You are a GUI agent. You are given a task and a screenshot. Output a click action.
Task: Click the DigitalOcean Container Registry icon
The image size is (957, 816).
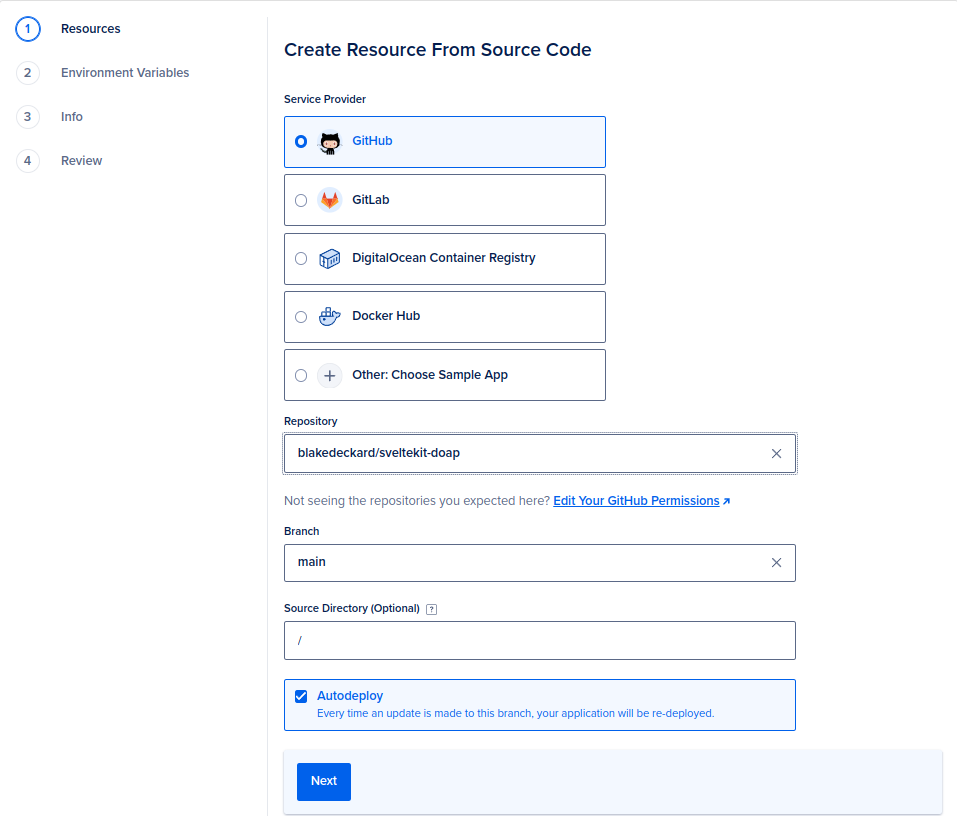pos(330,258)
